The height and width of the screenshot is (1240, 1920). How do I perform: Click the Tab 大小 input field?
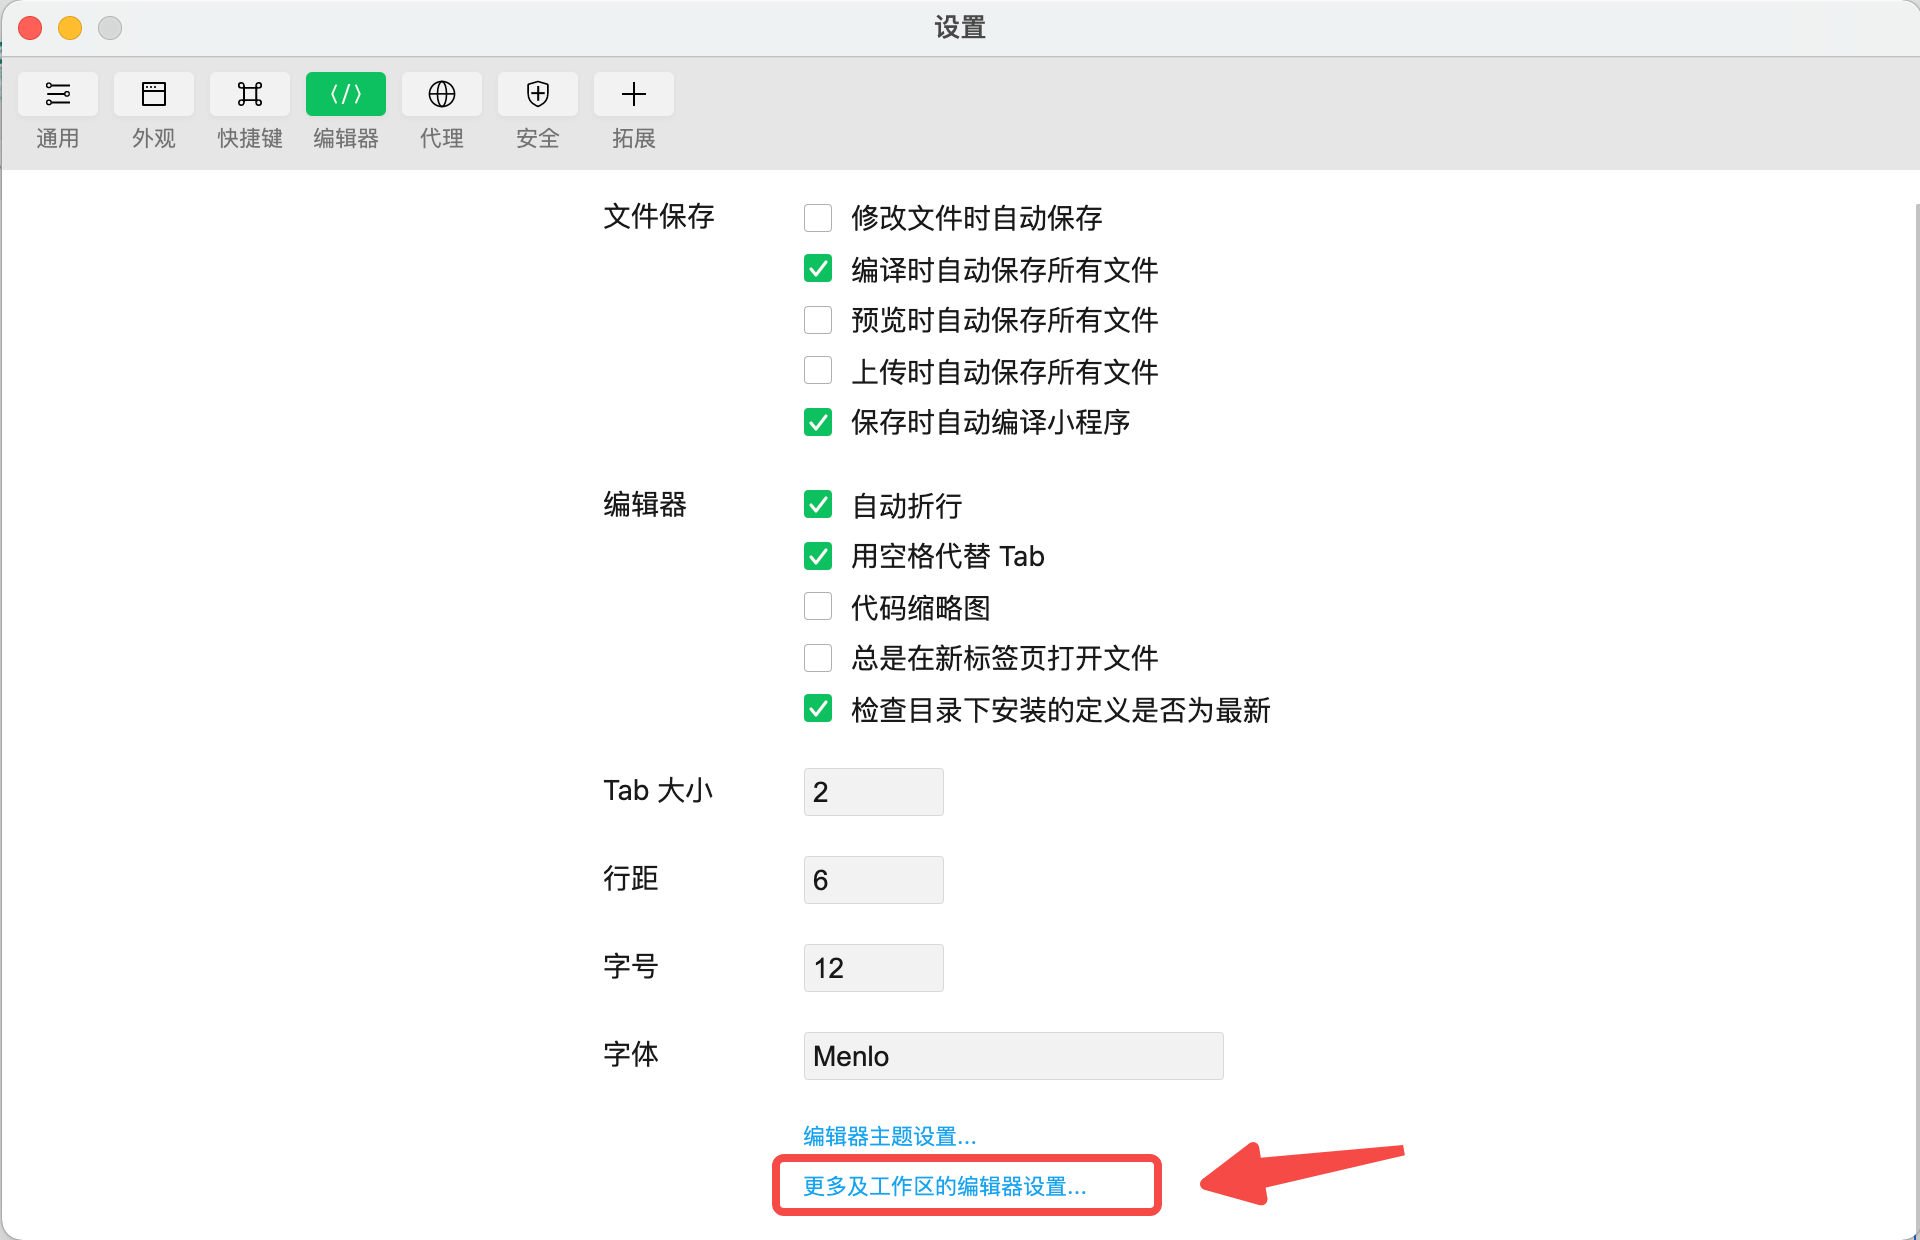872,791
